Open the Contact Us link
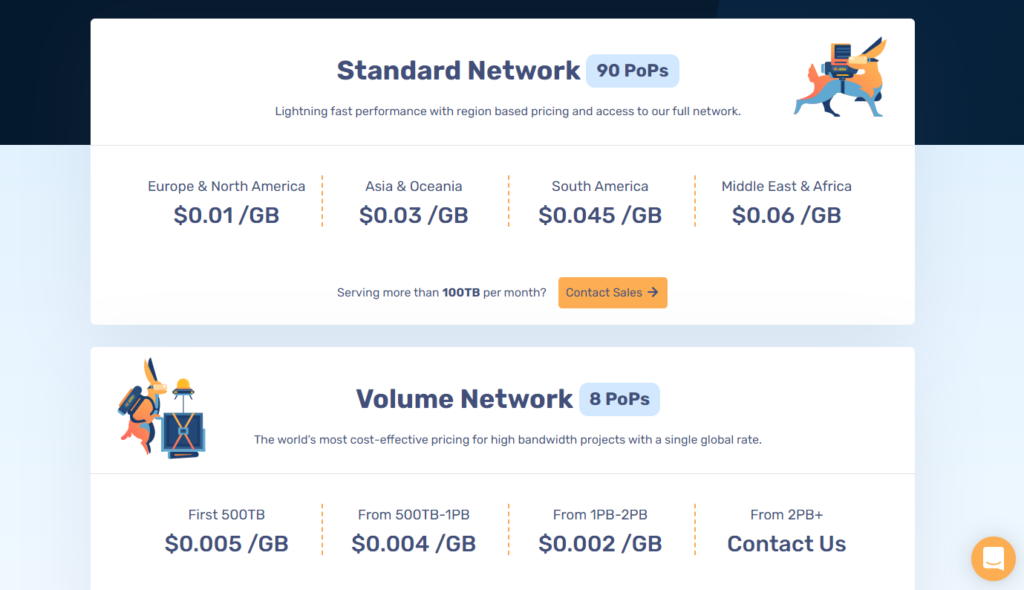 786,543
